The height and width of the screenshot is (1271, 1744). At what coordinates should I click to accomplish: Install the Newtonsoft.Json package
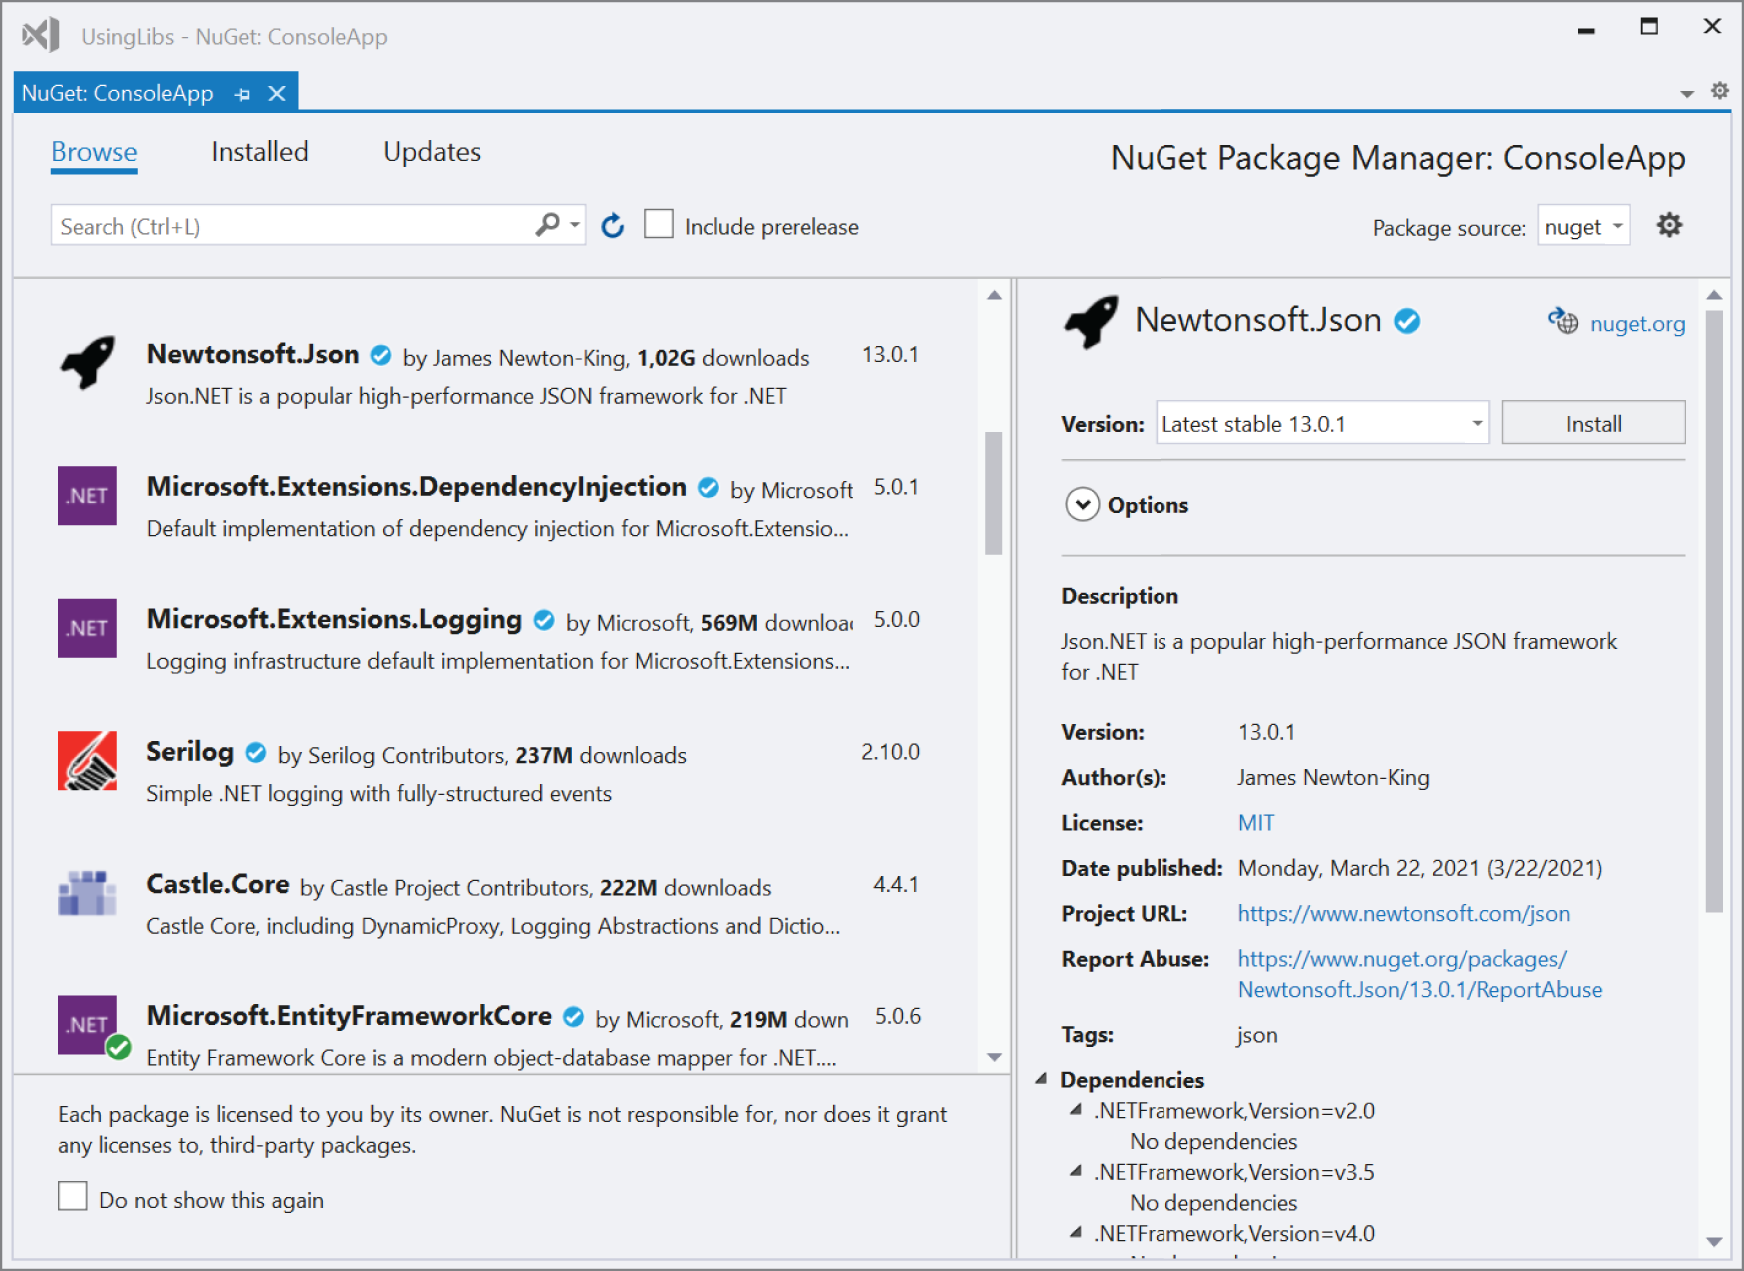[x=1592, y=423]
